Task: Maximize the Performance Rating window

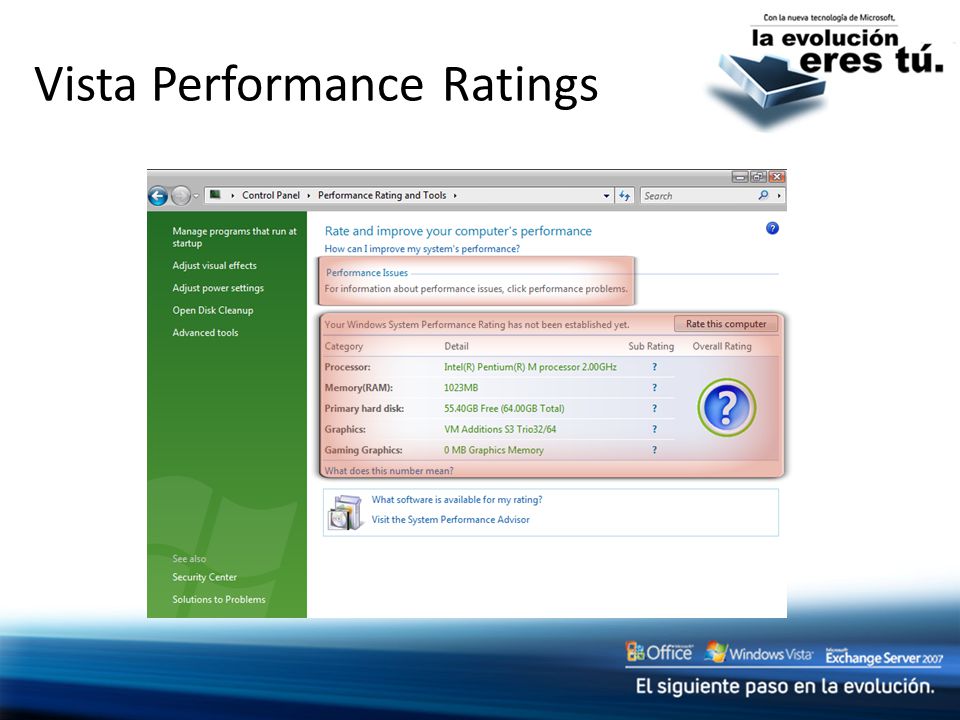Action: (x=759, y=177)
